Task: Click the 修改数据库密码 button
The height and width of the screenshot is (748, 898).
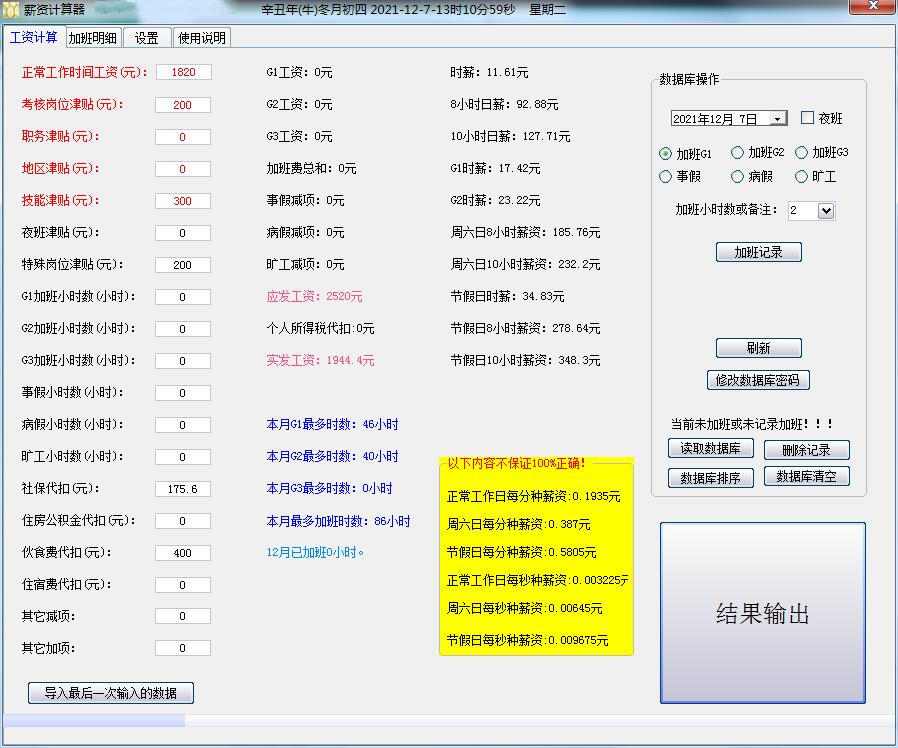Action: point(758,380)
